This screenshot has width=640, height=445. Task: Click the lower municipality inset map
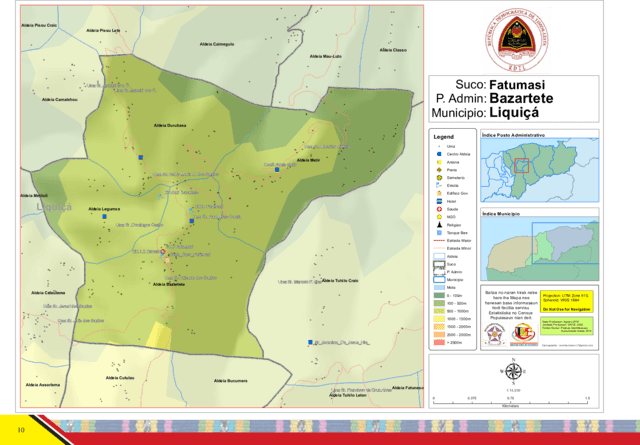click(x=539, y=248)
